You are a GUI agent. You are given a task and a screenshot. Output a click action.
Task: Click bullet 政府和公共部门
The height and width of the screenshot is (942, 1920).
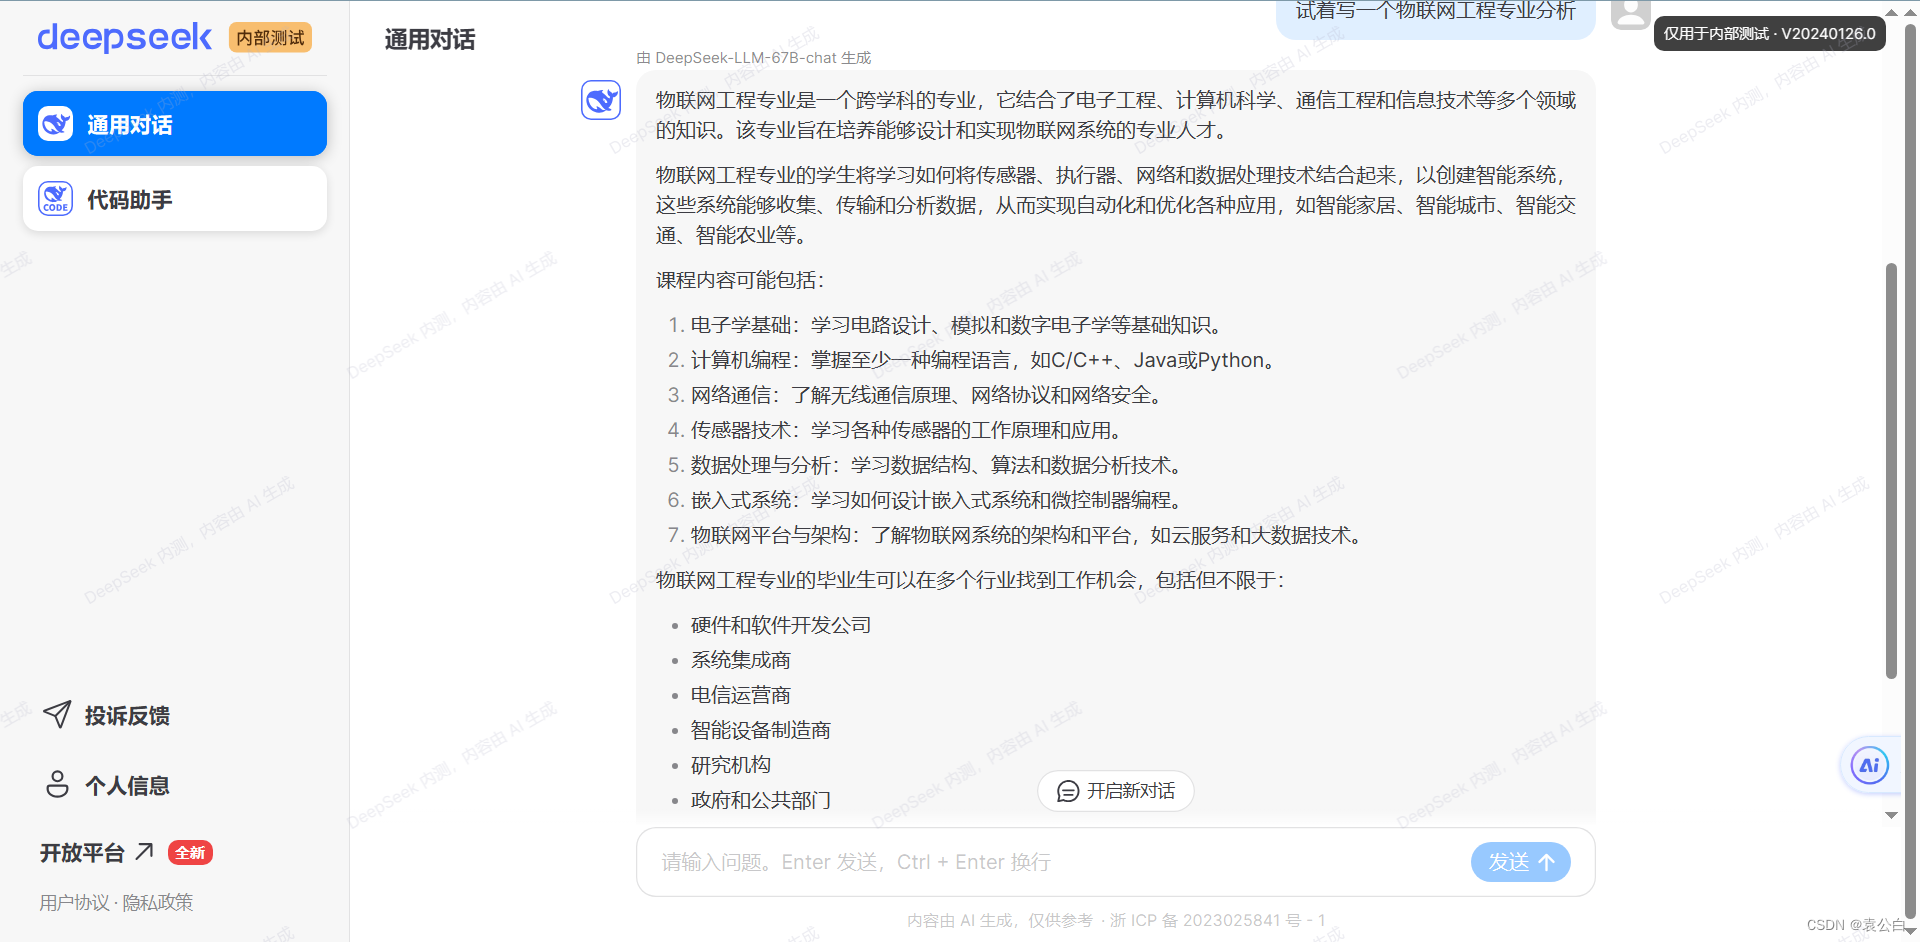(x=761, y=800)
